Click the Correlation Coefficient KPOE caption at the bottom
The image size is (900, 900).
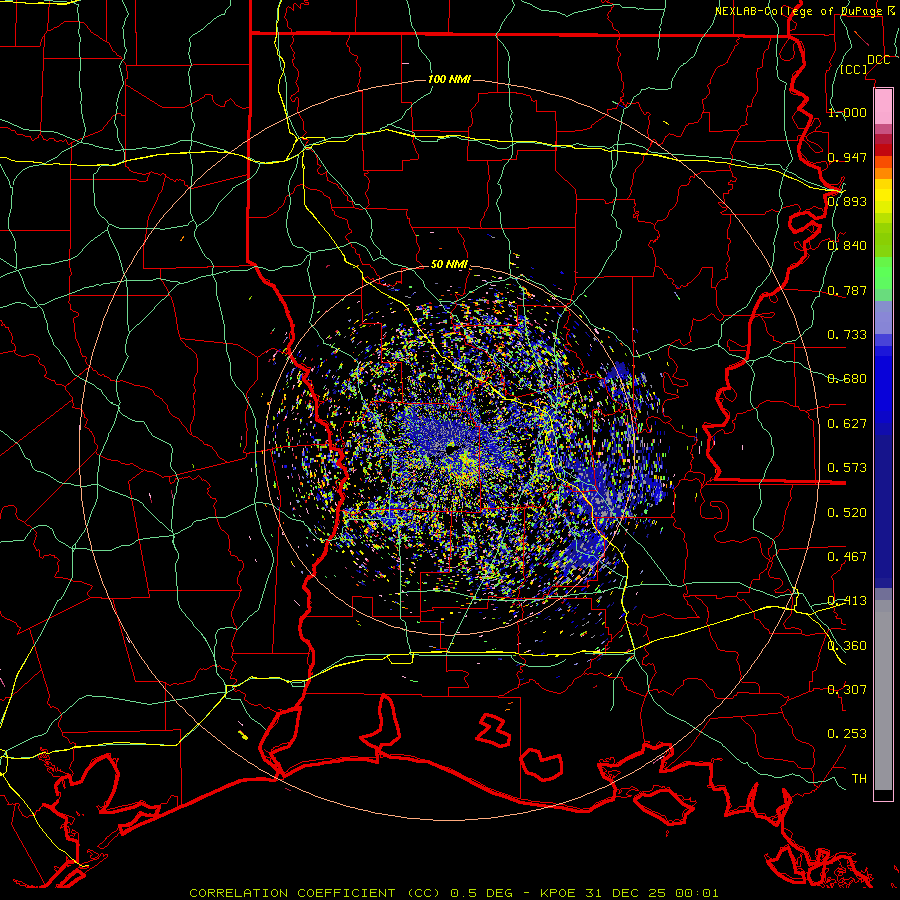pos(453,893)
